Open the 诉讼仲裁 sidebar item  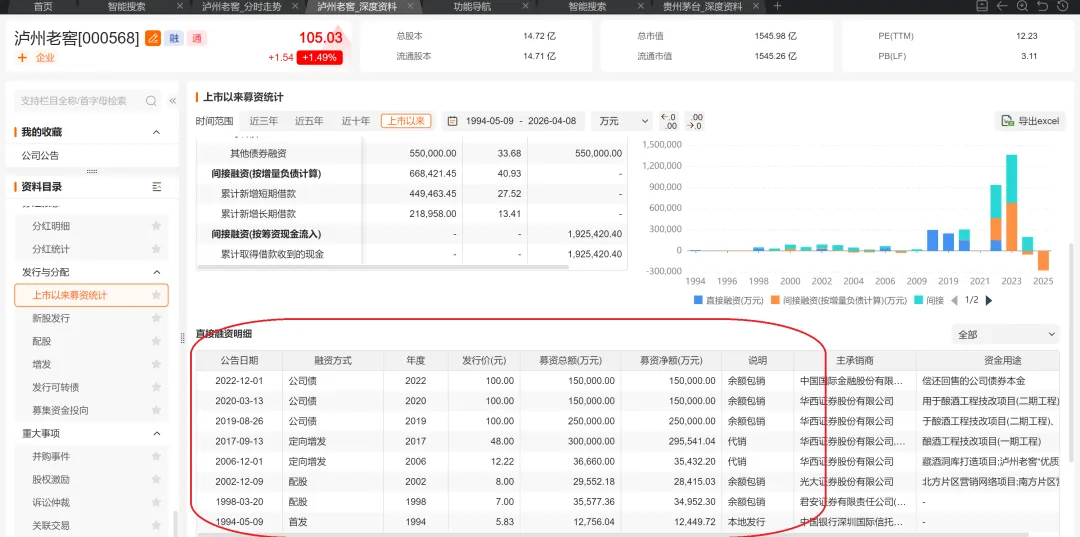point(51,502)
